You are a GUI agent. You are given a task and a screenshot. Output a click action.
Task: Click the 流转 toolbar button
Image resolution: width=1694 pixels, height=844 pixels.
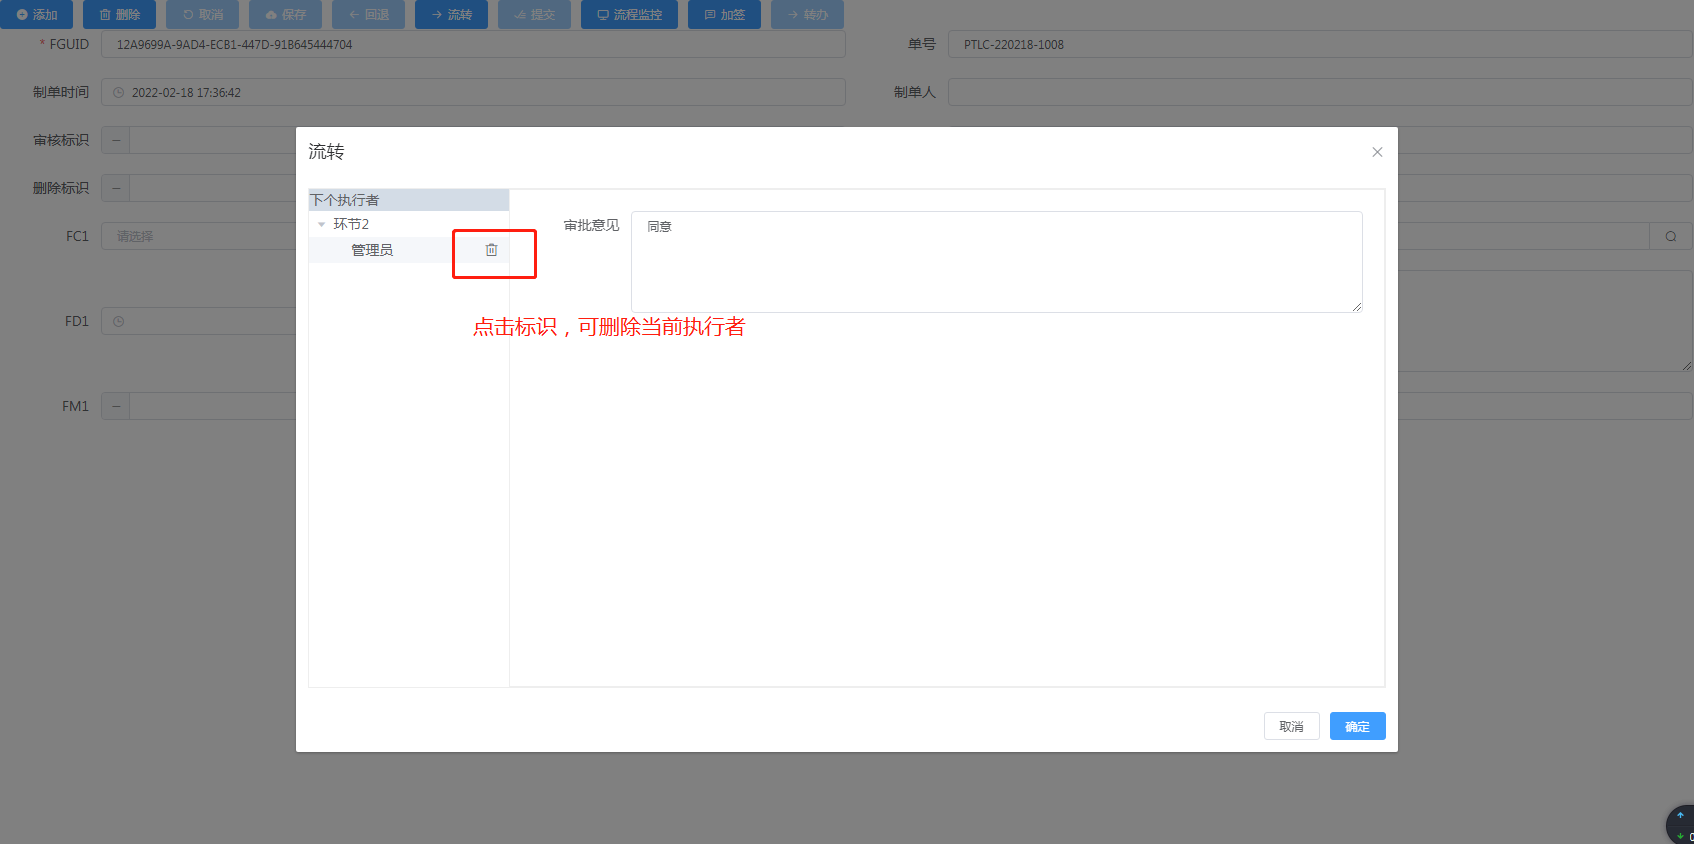click(451, 15)
